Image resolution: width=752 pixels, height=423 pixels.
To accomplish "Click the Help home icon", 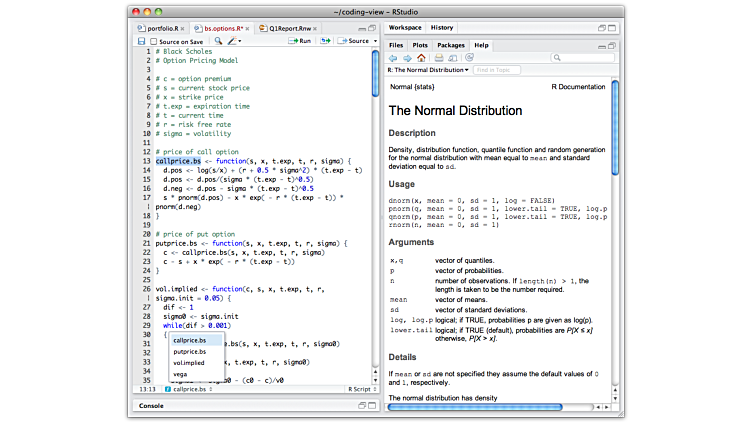I will tap(421, 58).
